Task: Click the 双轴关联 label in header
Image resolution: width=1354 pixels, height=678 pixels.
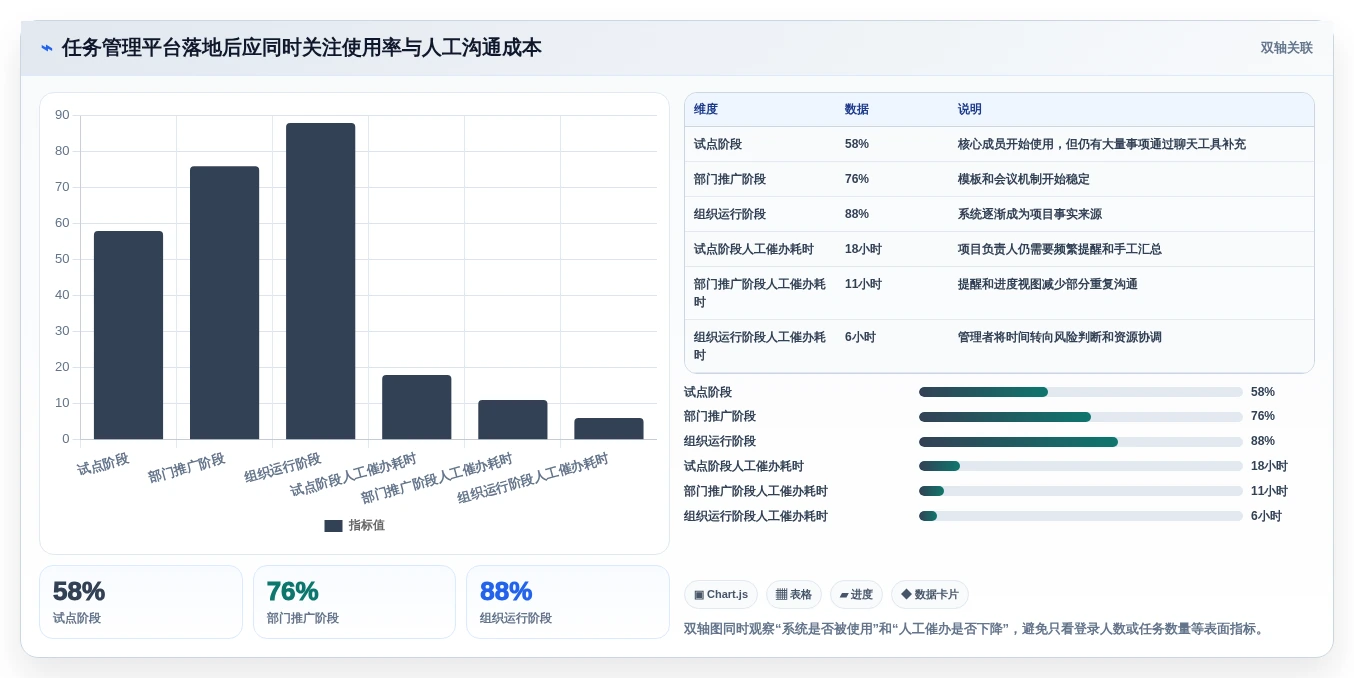Action: [1286, 48]
